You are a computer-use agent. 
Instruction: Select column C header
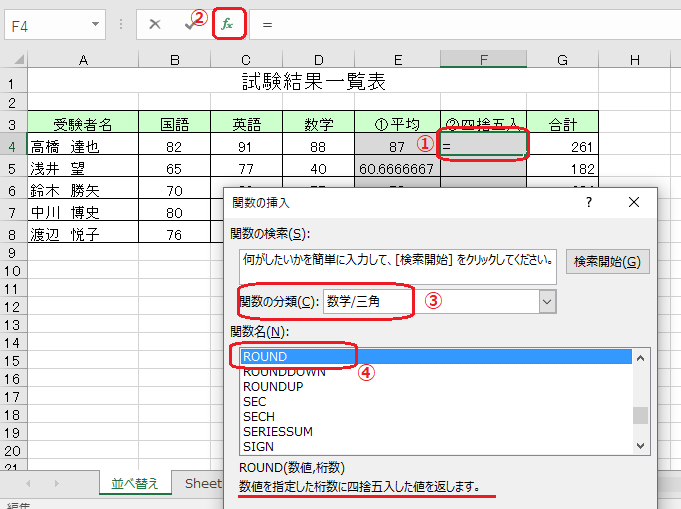246,59
